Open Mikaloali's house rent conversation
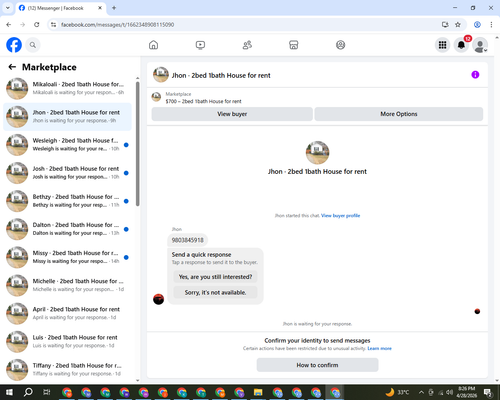The height and width of the screenshot is (400, 500). 67,89
